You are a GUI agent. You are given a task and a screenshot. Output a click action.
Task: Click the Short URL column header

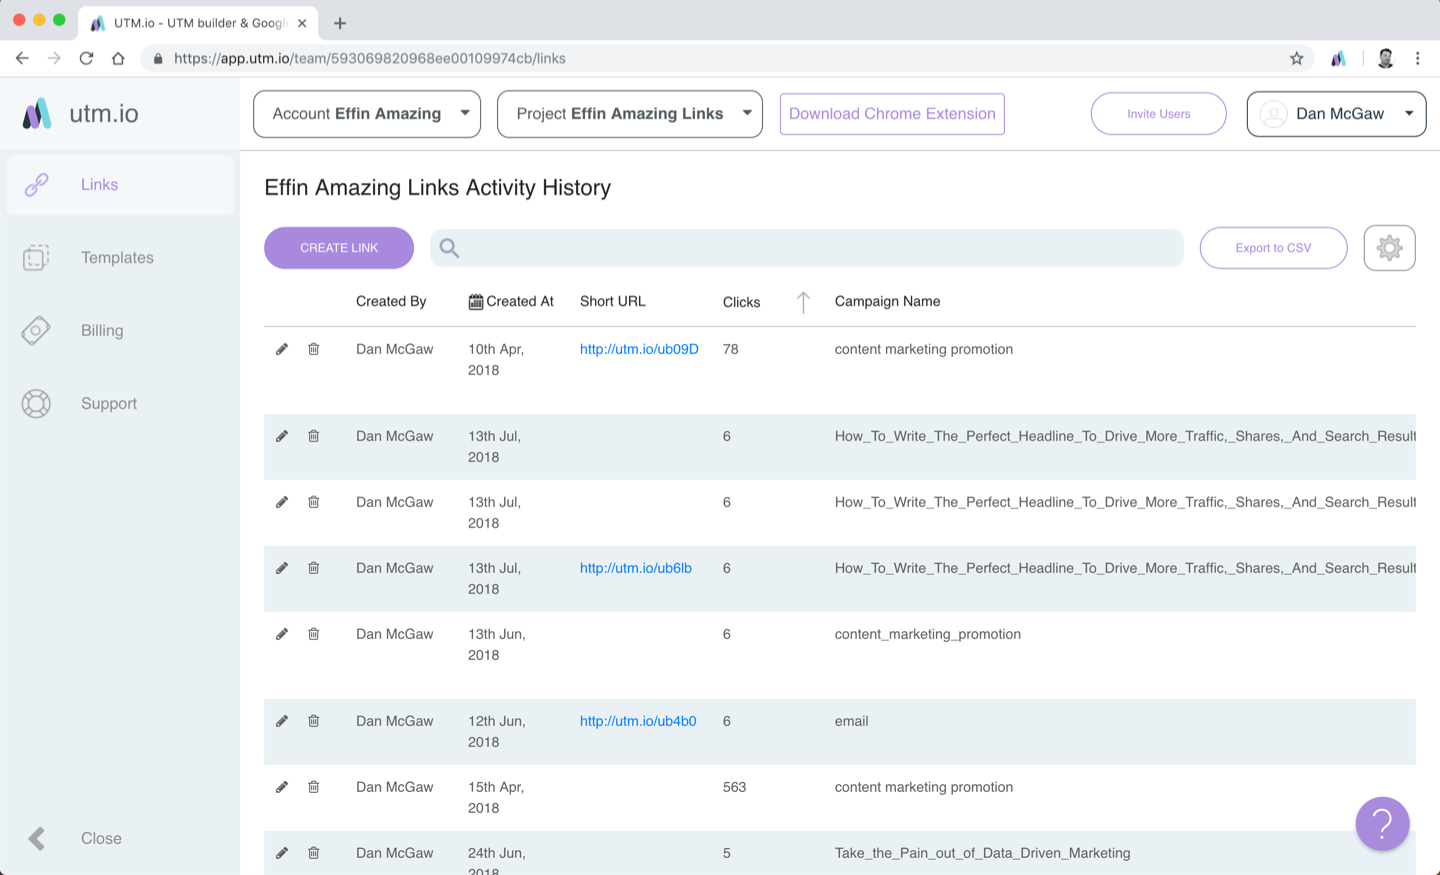[x=613, y=302]
